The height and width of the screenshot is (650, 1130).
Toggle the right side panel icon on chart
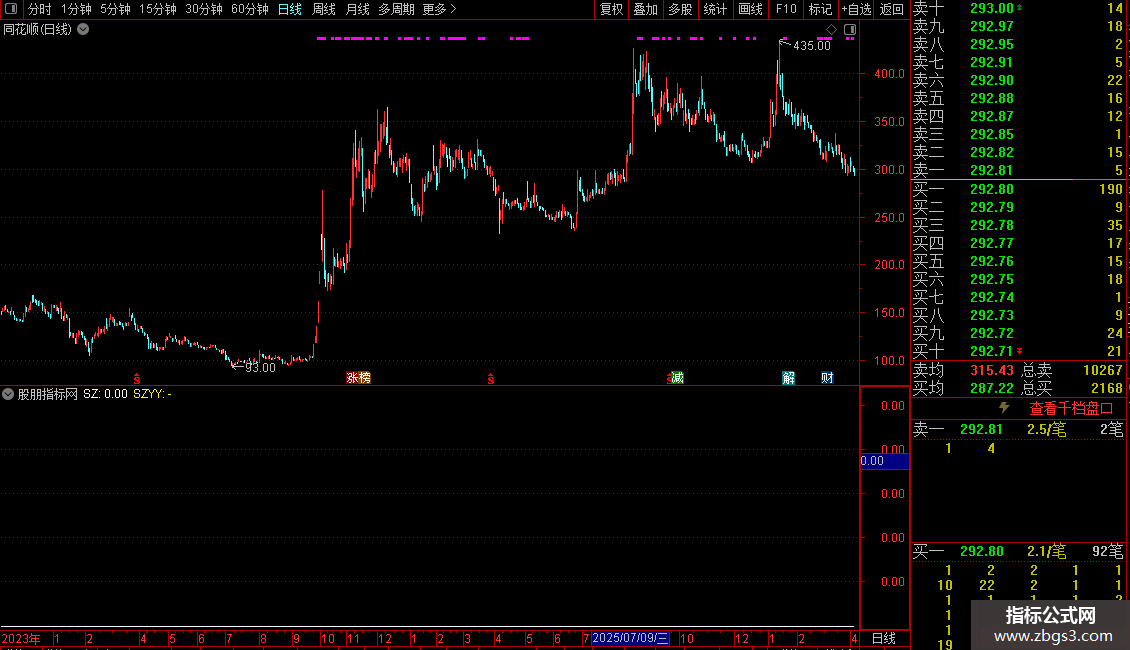coord(850,30)
